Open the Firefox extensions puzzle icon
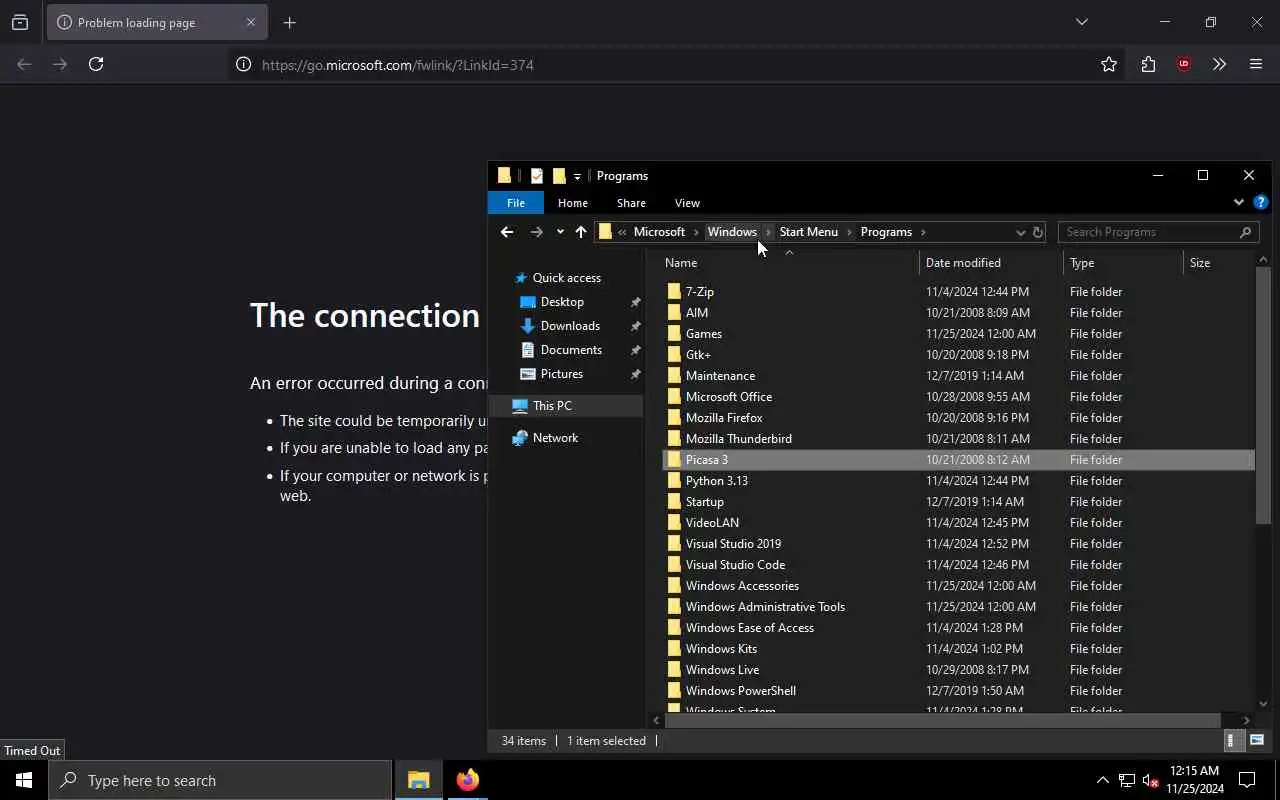1280x800 pixels. pyautogui.click(x=1148, y=64)
